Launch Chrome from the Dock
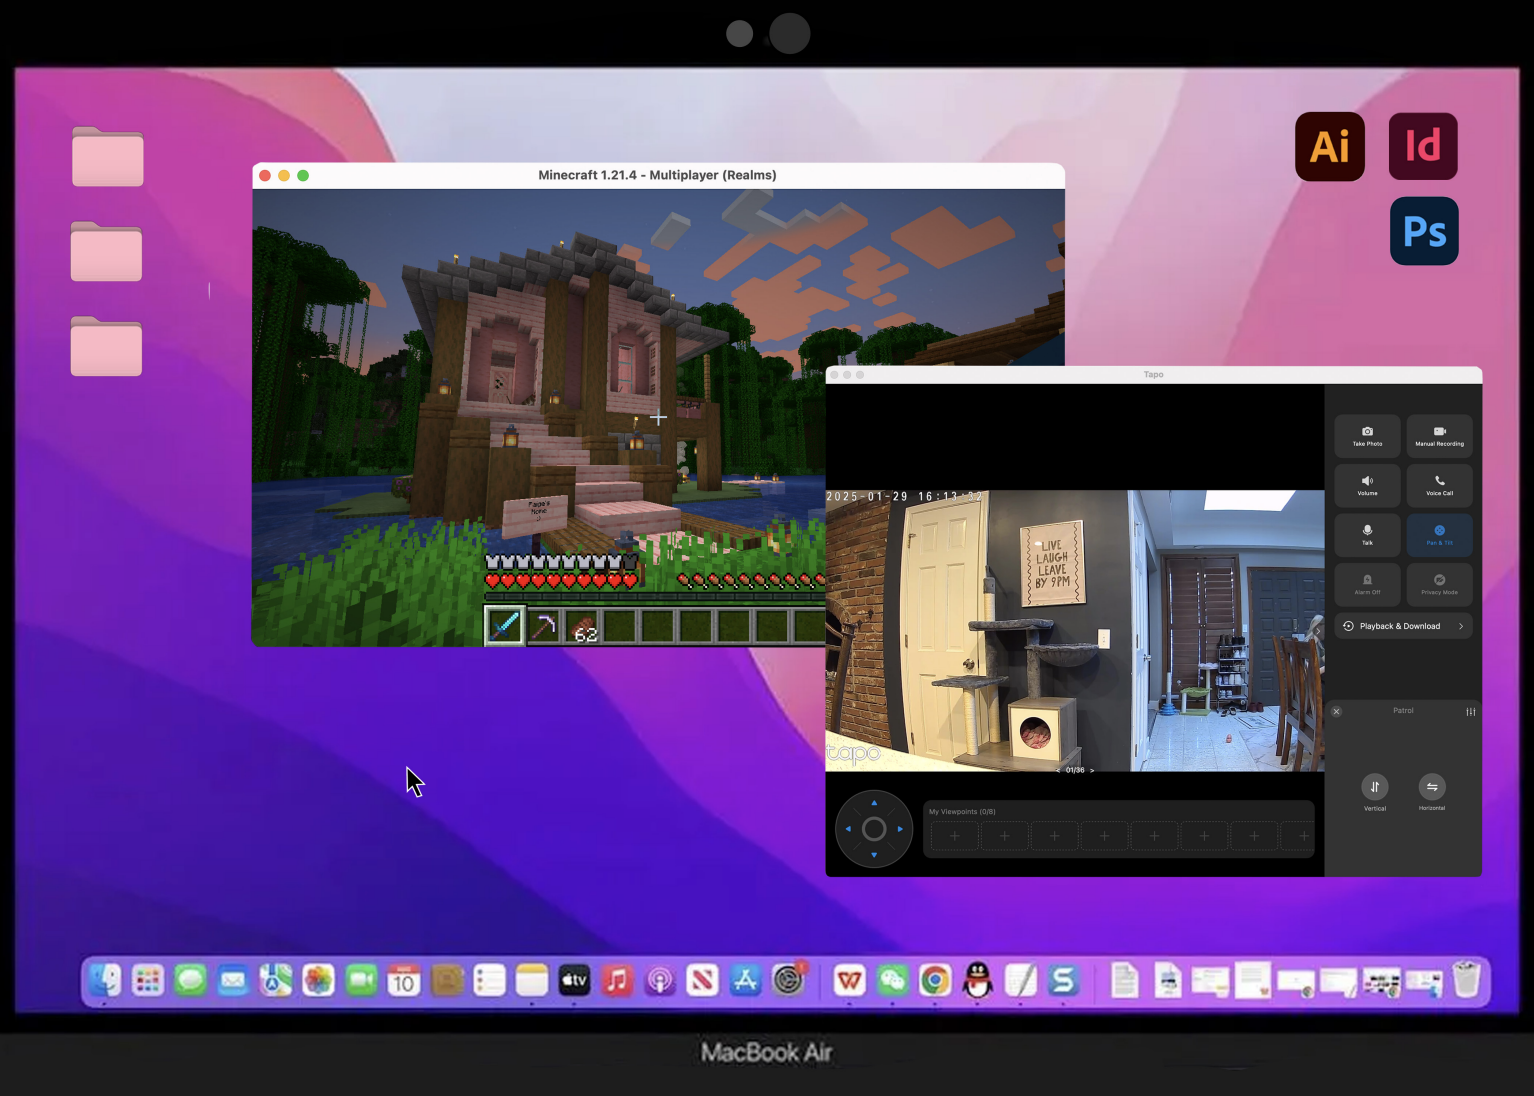 coord(934,981)
